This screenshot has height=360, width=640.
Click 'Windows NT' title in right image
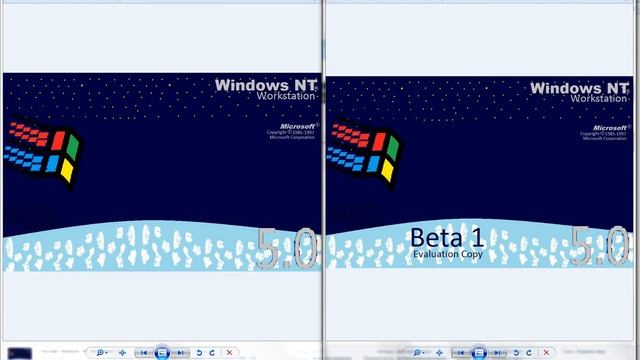coord(579,88)
